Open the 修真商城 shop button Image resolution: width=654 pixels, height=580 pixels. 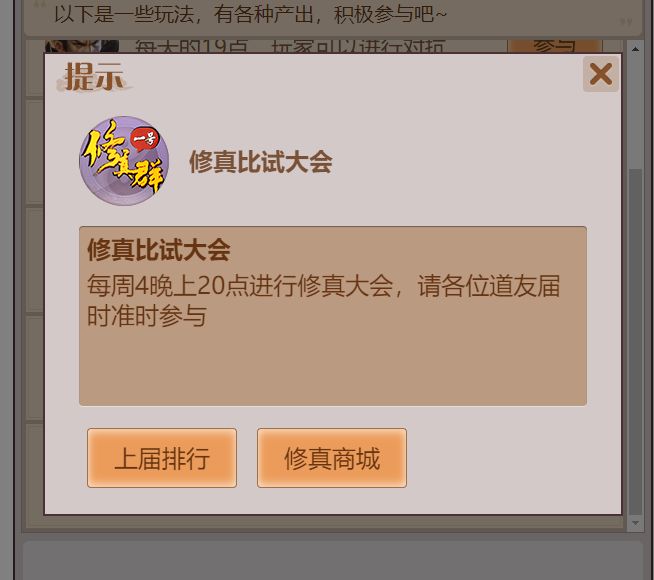tap(332, 458)
